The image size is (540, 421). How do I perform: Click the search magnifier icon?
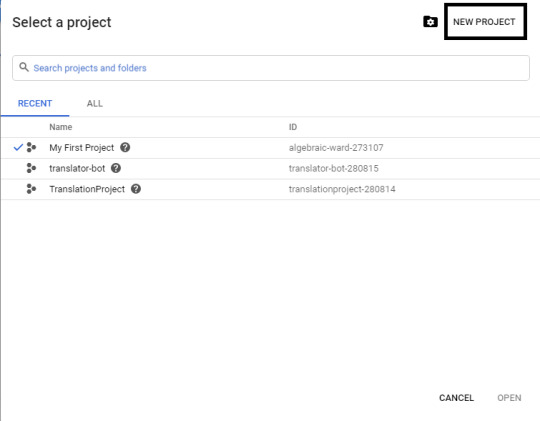(24, 67)
